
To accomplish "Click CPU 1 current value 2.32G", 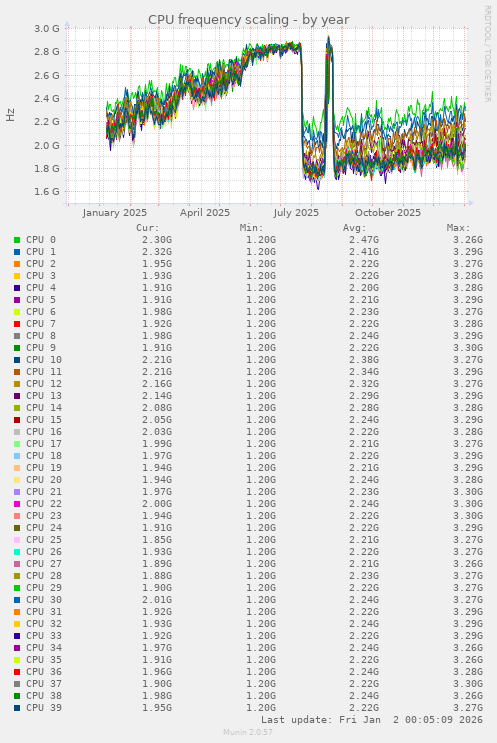I will click(x=157, y=252).
